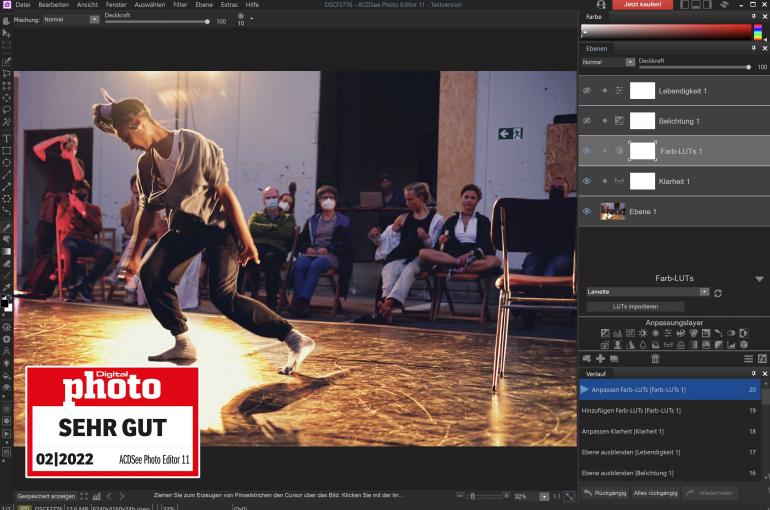770x510 pixels.
Task: Select the Eraser tool
Action: tap(6, 264)
